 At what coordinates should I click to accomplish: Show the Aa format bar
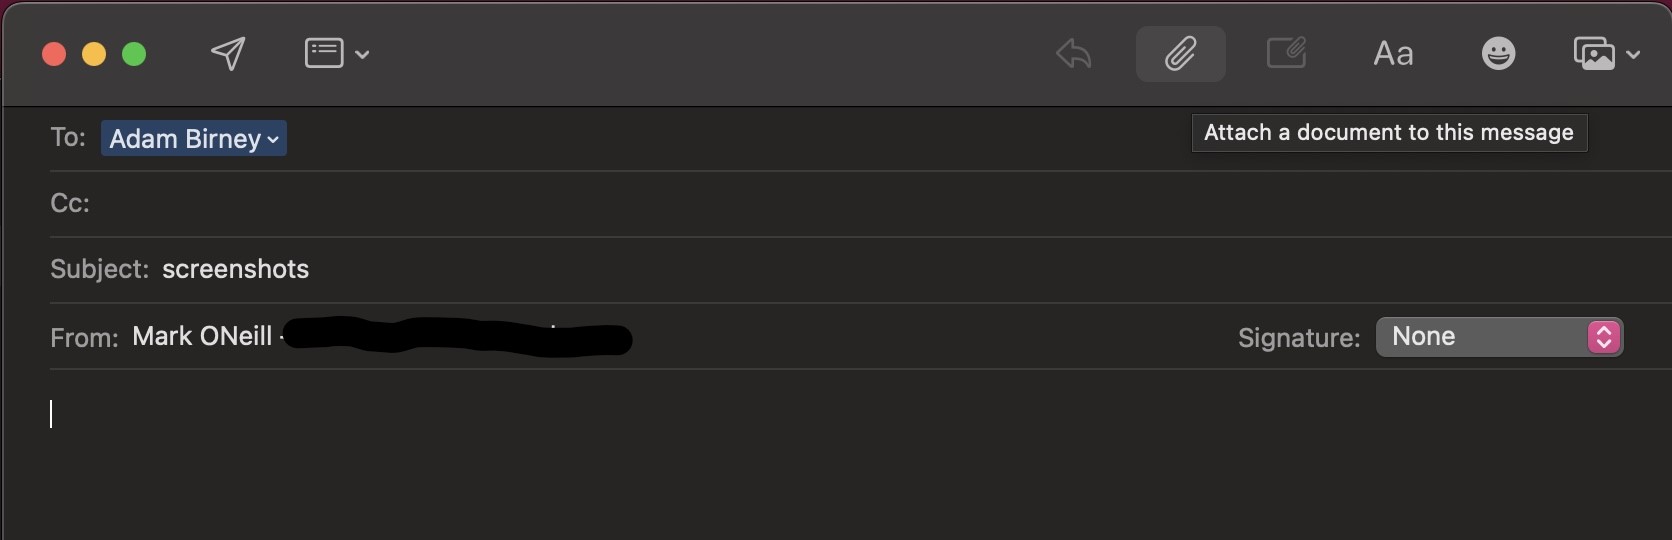coord(1393,53)
